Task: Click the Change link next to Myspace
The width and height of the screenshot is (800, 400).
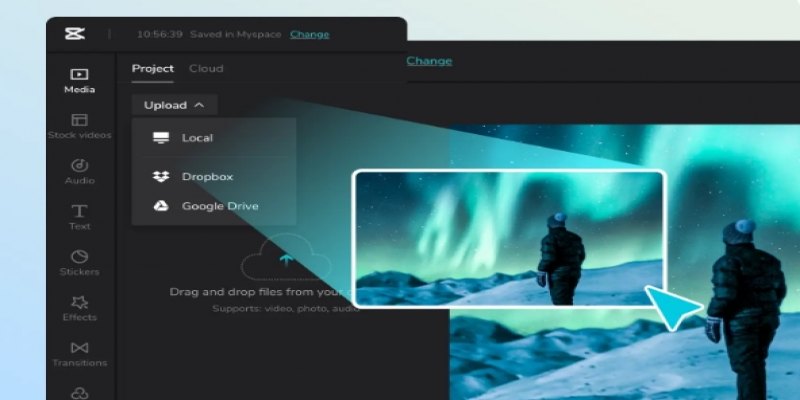Action: coord(309,34)
